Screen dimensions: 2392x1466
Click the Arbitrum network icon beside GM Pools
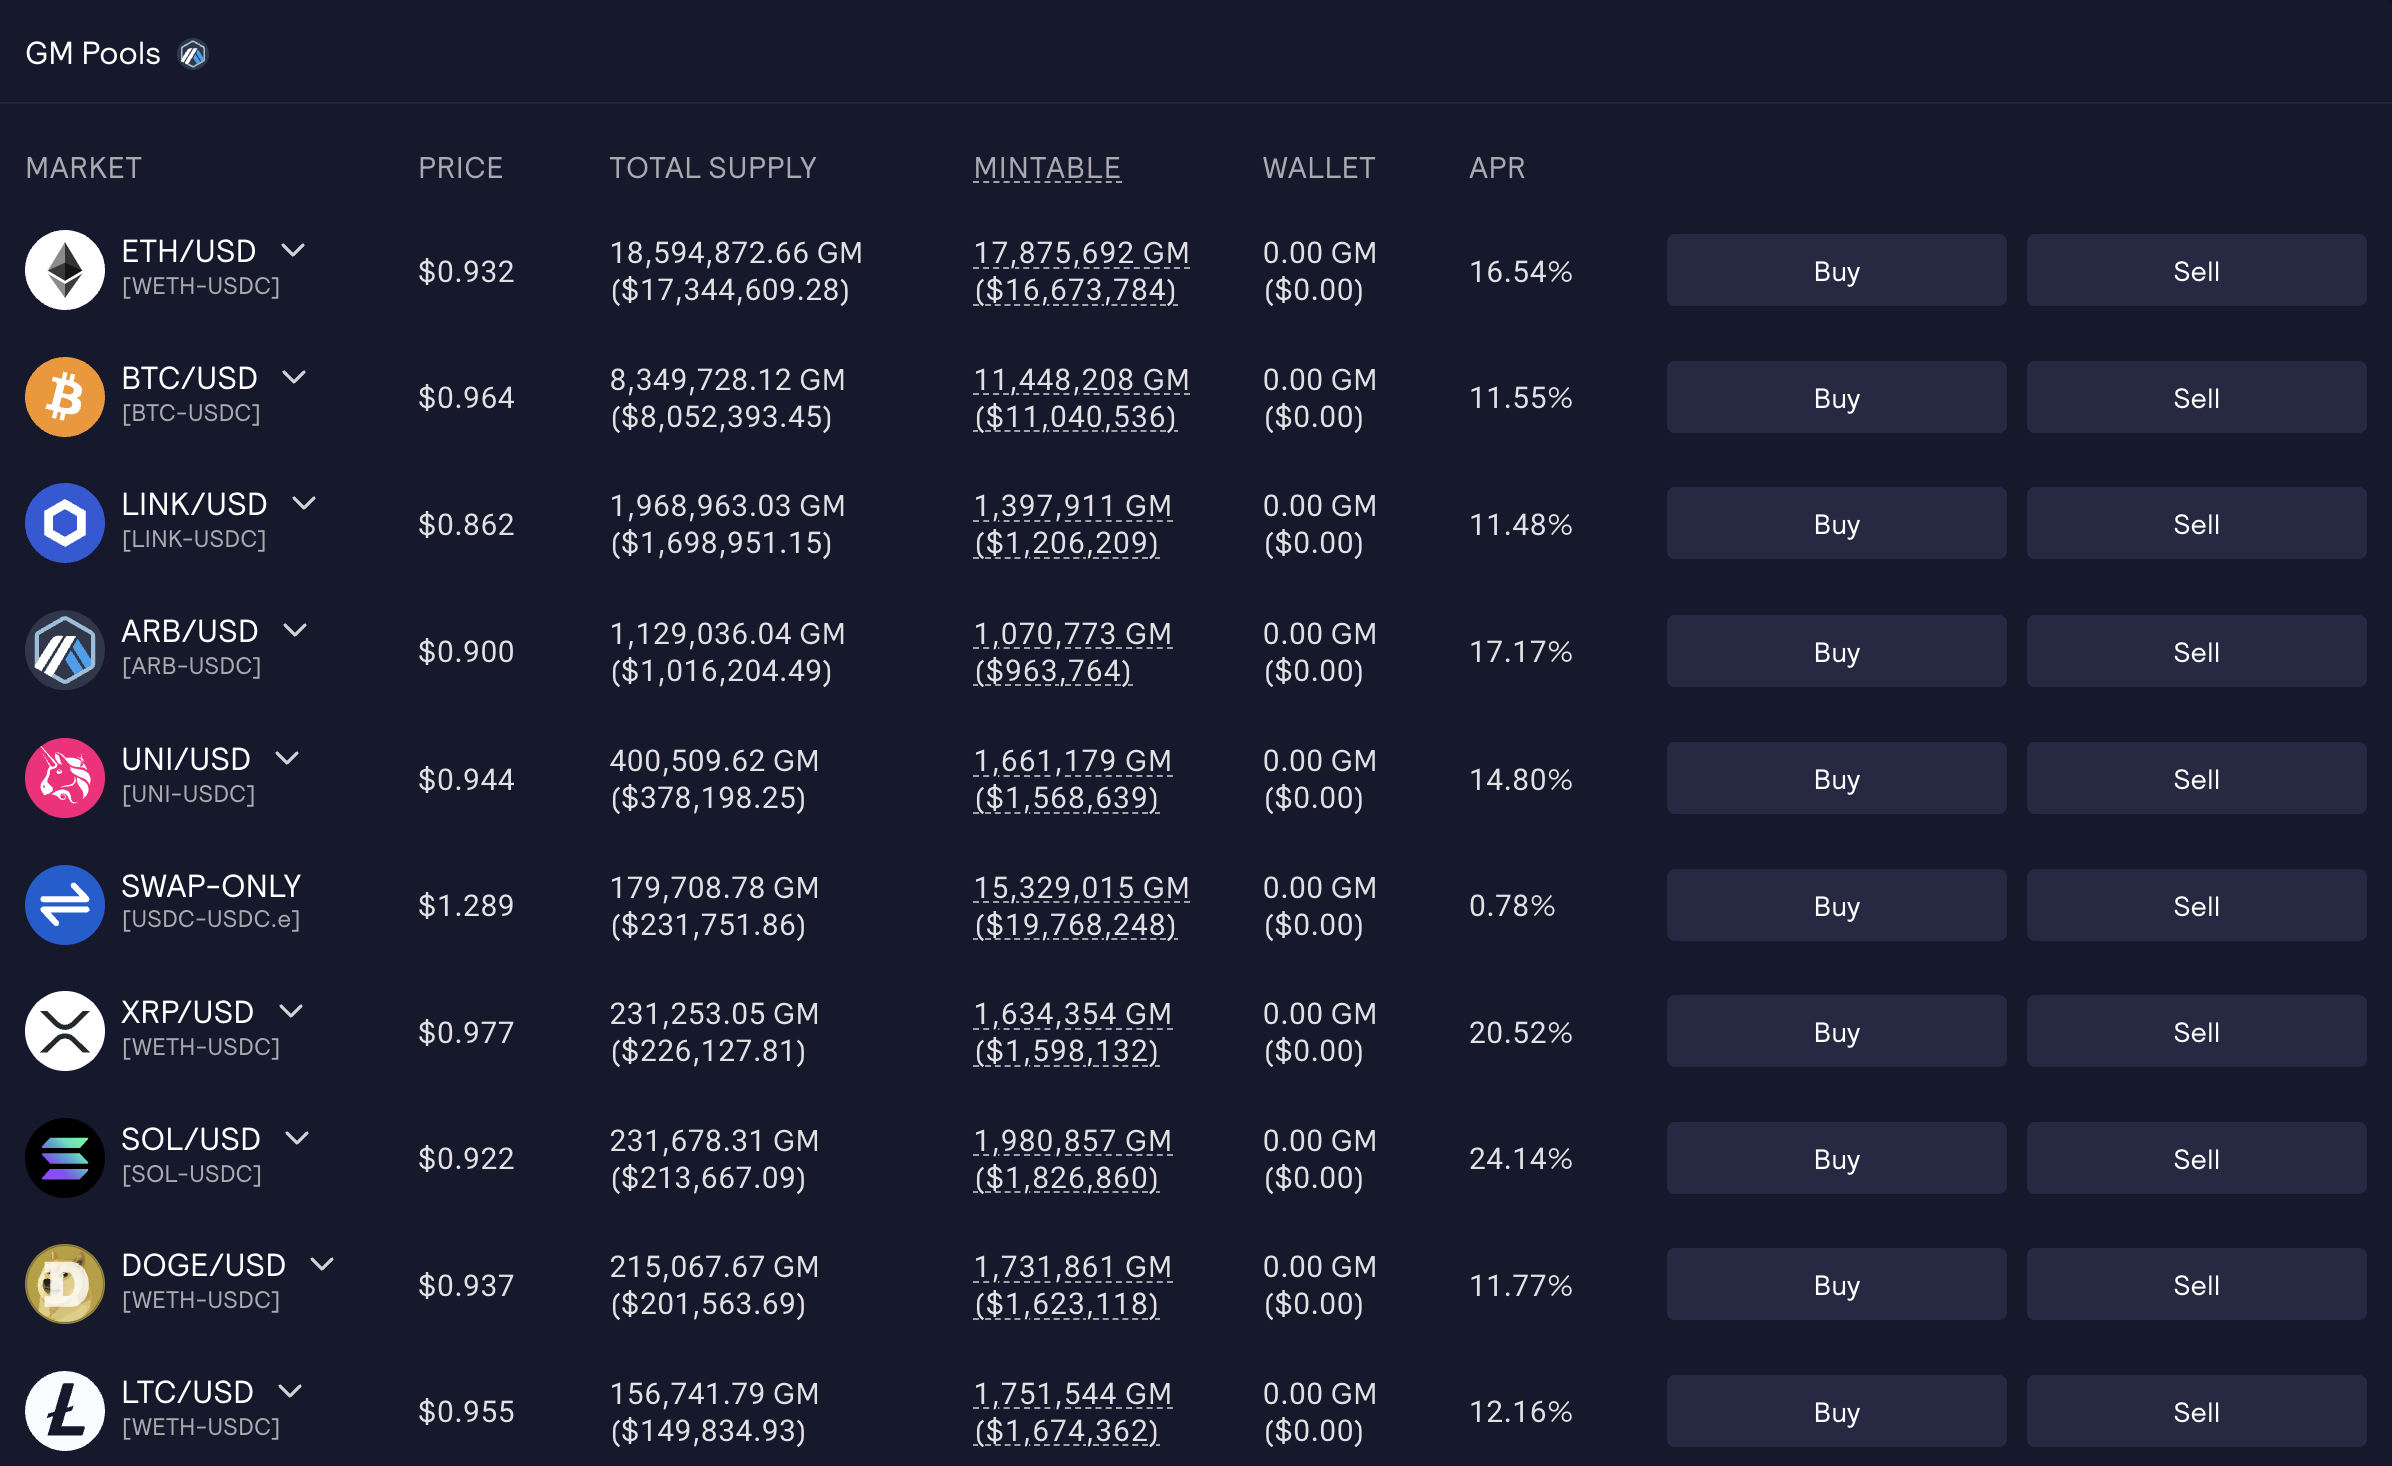pos(193,54)
